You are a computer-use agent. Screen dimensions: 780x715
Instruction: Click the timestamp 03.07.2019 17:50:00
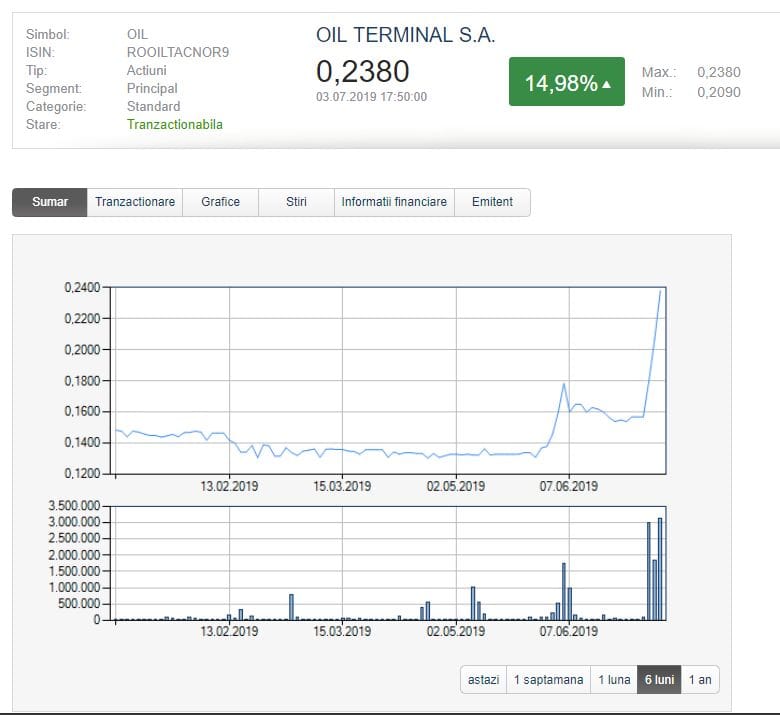(x=371, y=97)
